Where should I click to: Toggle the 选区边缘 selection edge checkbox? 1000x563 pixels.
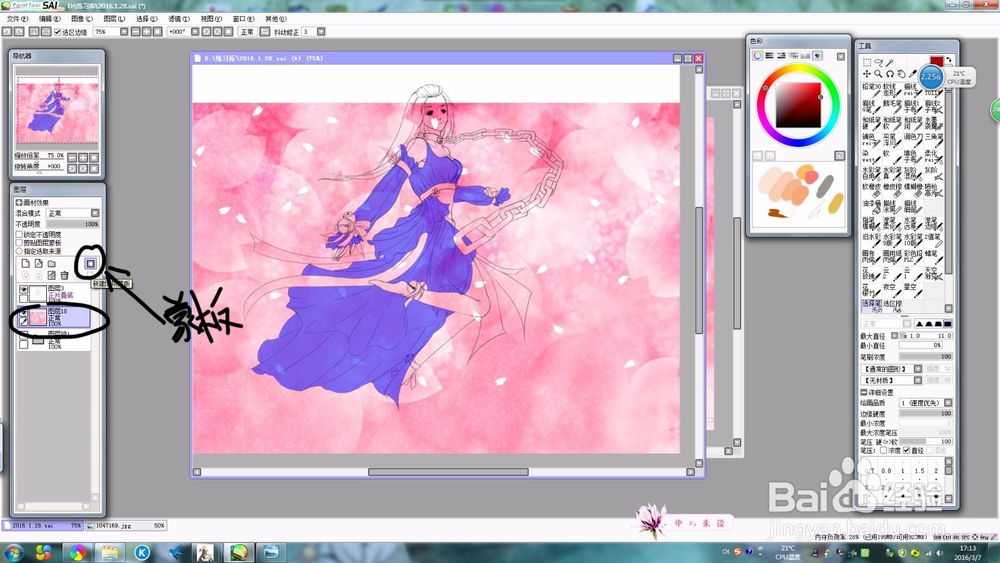pyautogui.click(x=57, y=32)
